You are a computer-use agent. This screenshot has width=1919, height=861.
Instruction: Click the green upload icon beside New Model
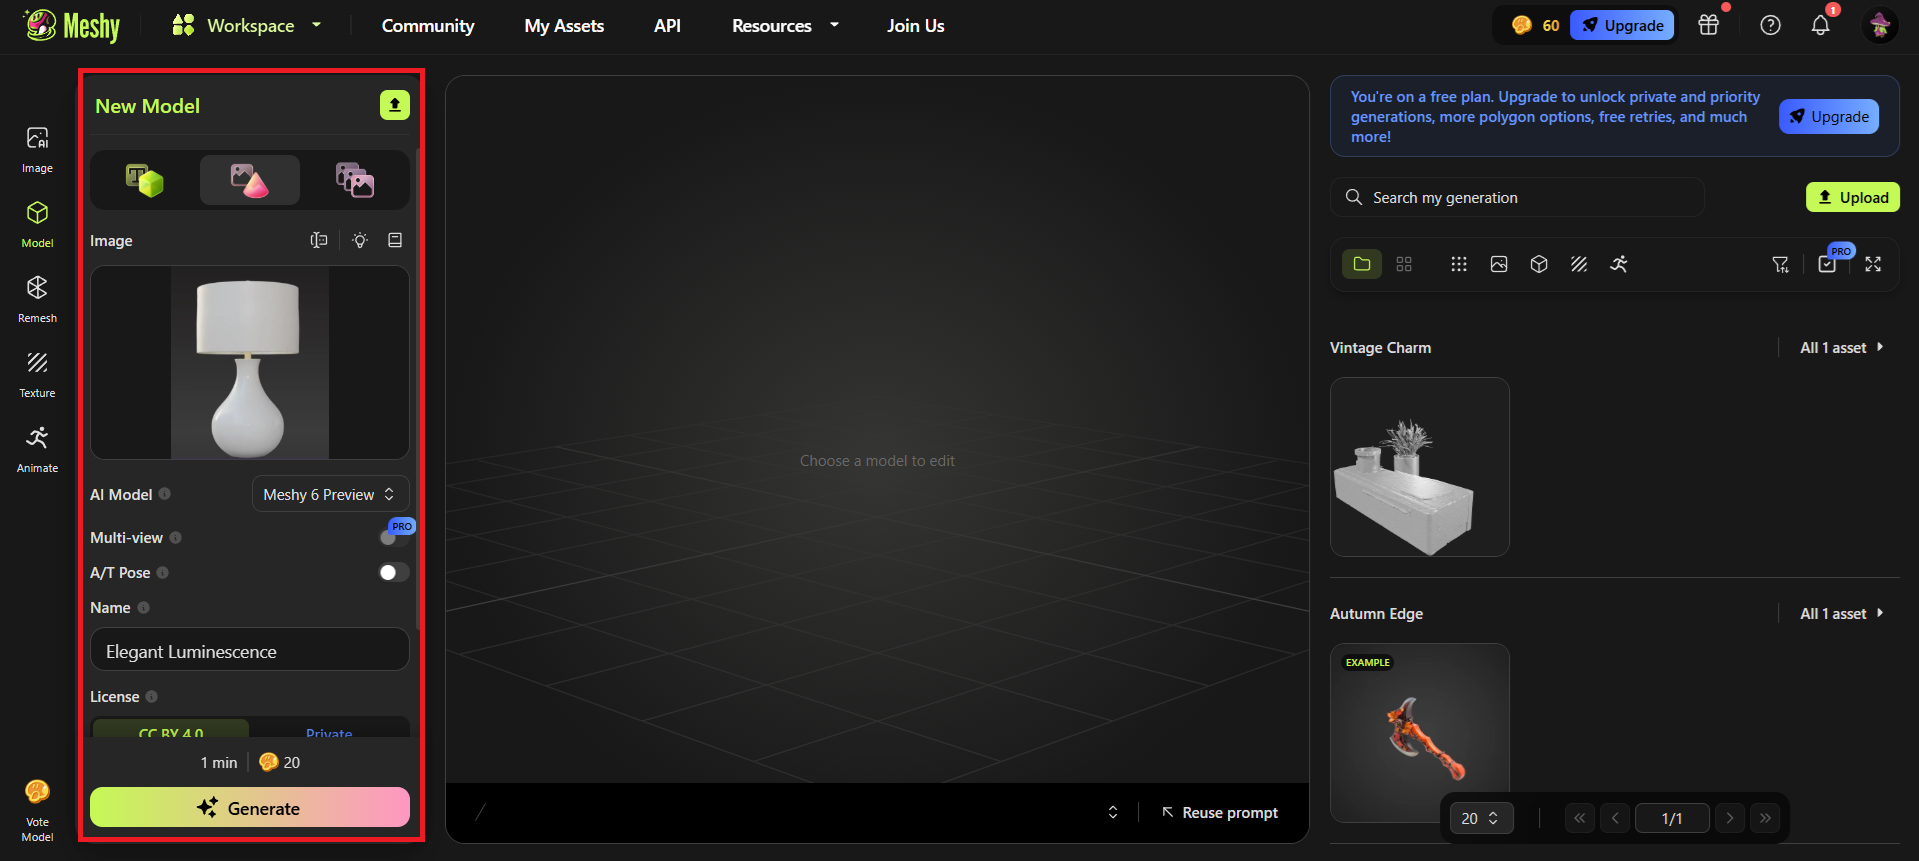tap(395, 105)
